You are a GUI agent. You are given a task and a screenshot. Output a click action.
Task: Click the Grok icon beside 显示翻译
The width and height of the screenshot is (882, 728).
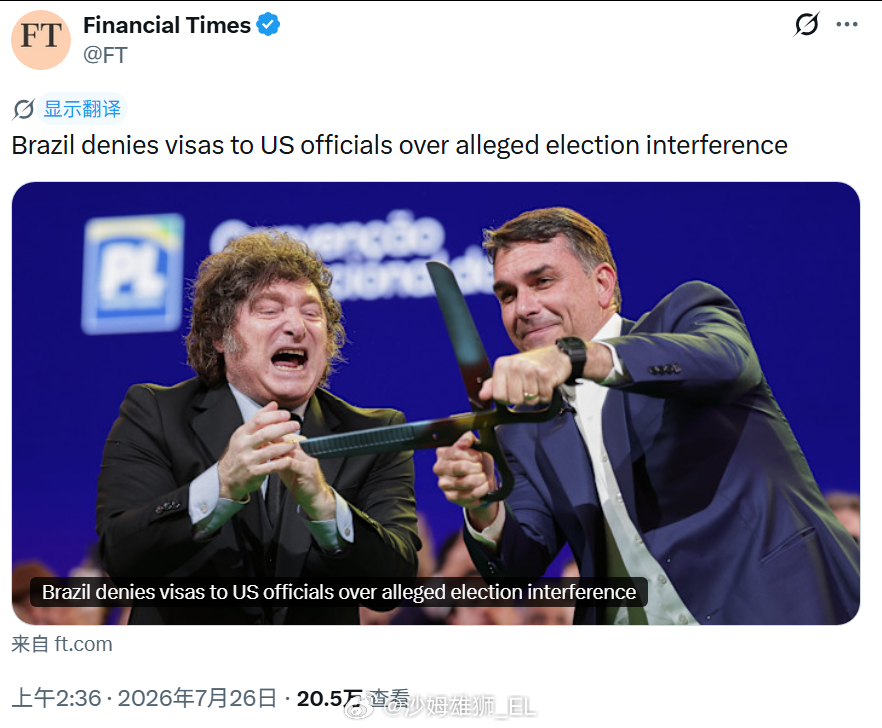pos(24,109)
